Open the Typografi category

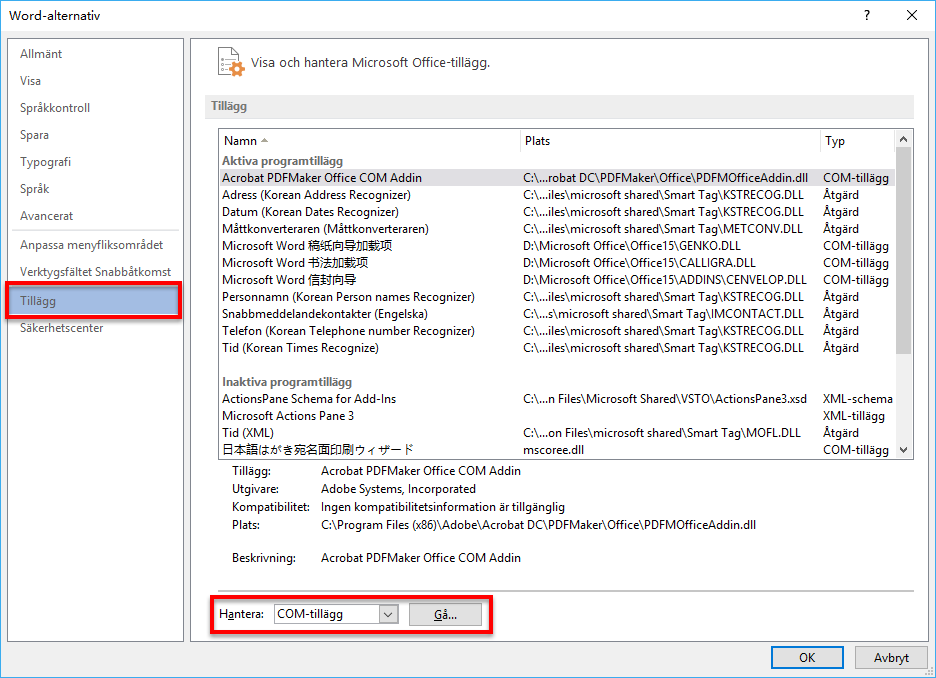click(x=94, y=162)
